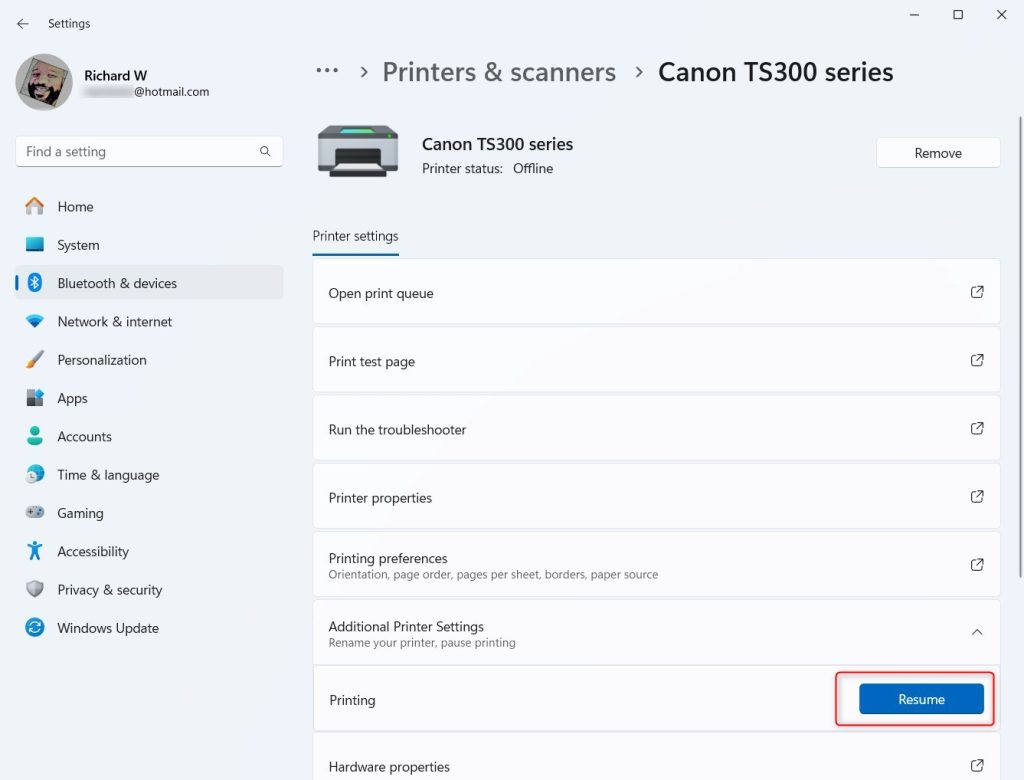Select the Printer settings tab
1024x780 pixels.
coord(355,236)
